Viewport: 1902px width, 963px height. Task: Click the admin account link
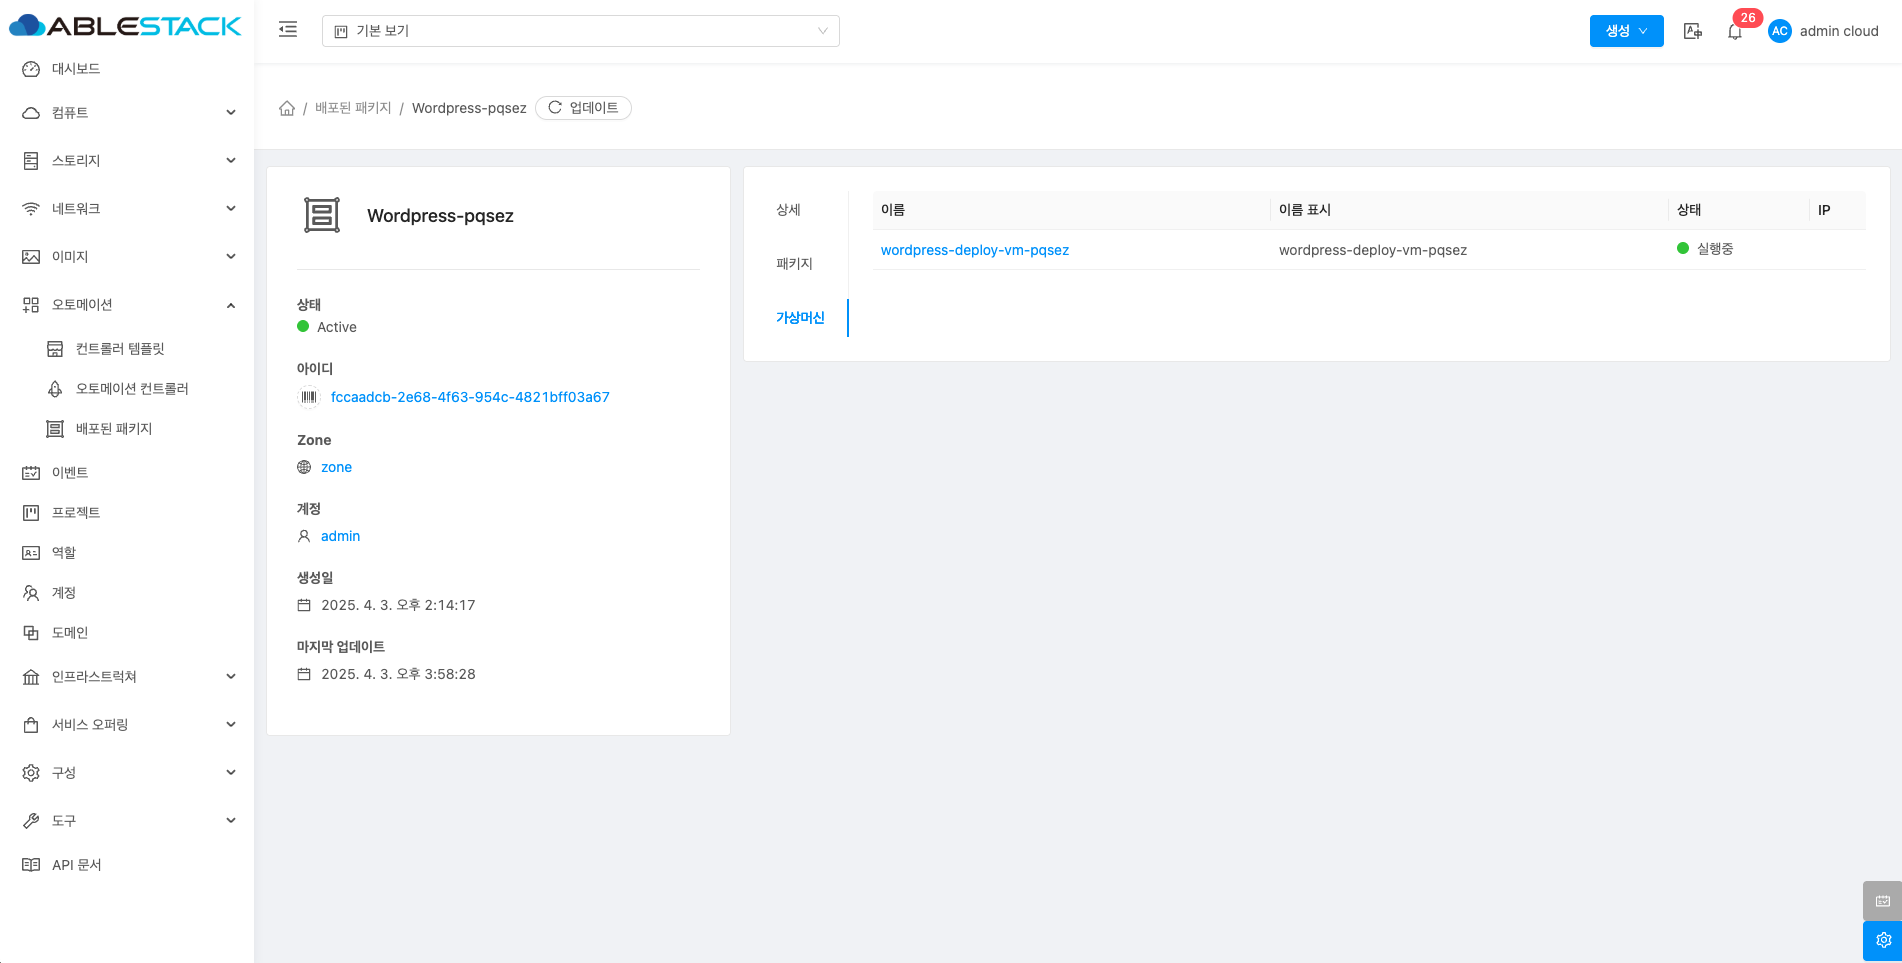click(x=340, y=536)
